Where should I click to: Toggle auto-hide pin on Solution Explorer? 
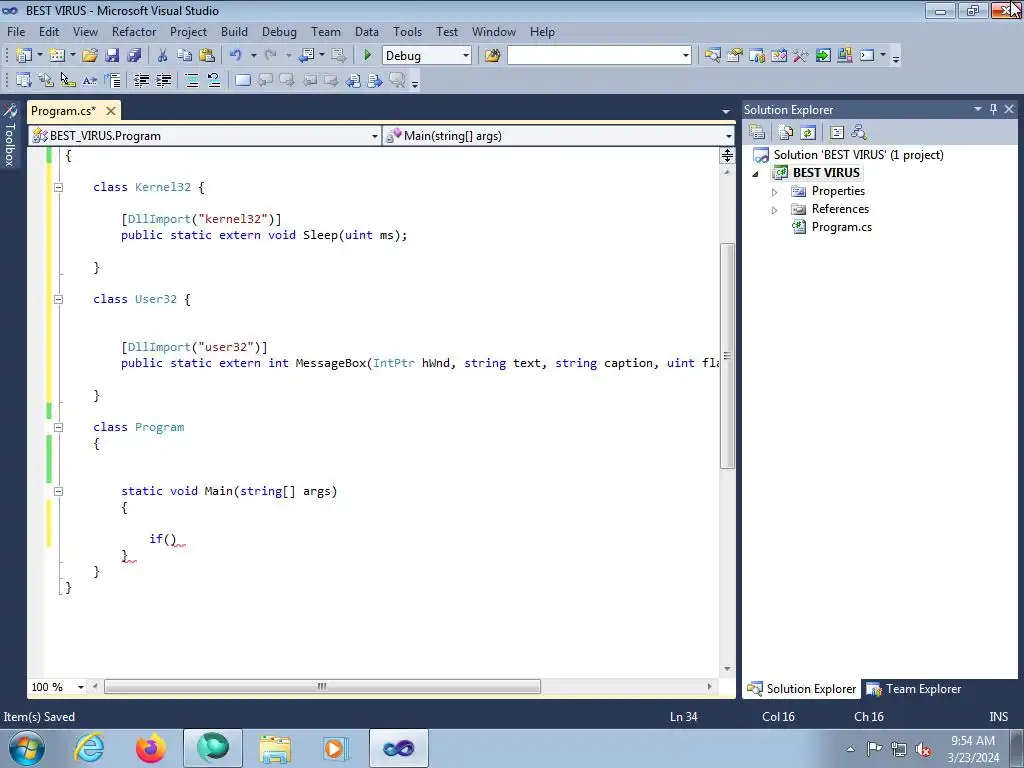[x=993, y=109]
